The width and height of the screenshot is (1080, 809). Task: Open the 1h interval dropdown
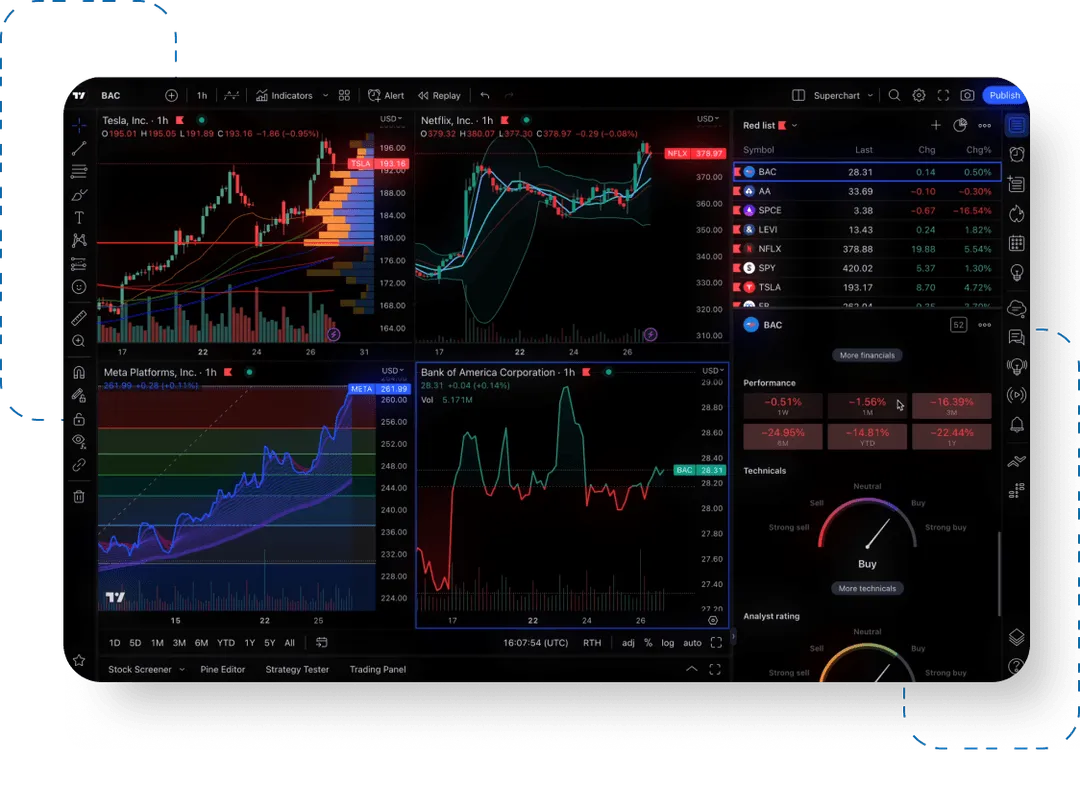pos(201,95)
